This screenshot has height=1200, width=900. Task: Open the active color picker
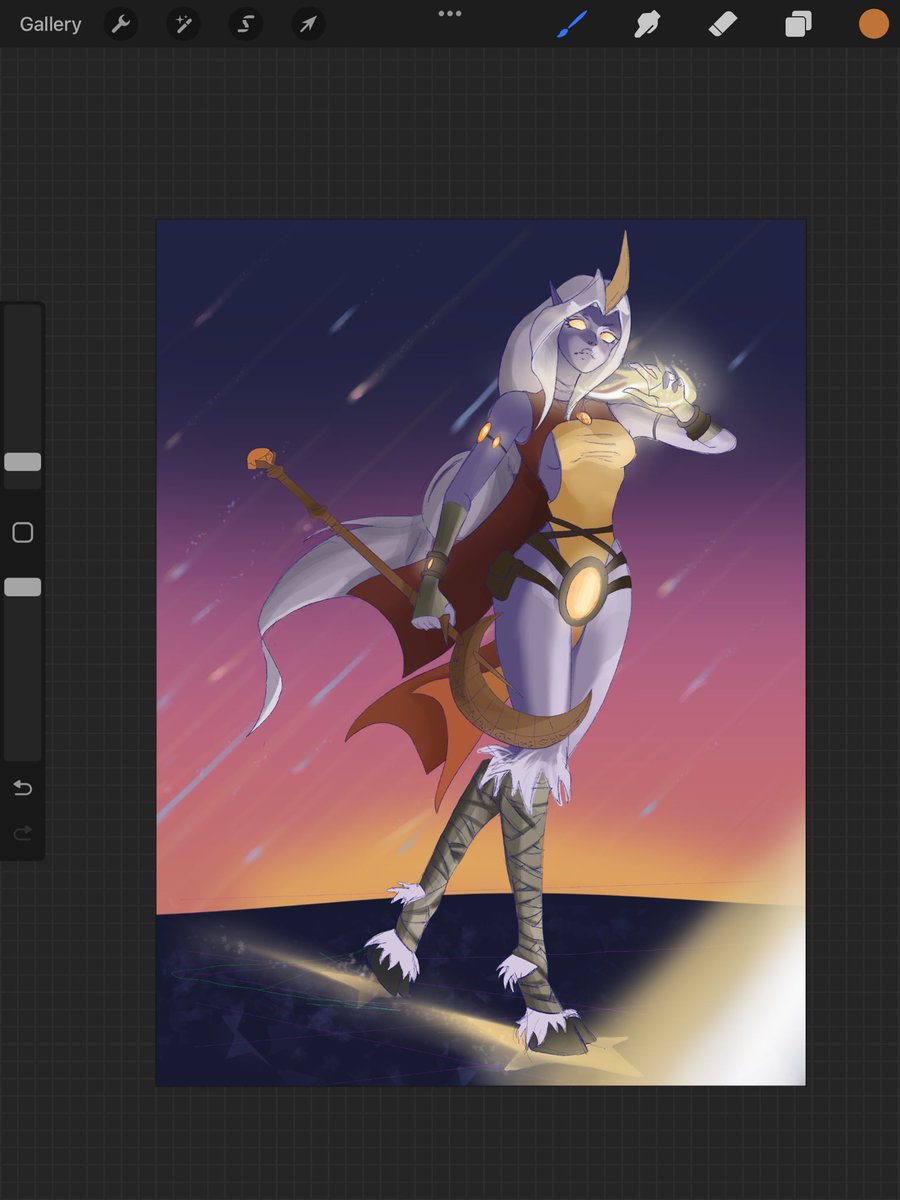coord(874,24)
